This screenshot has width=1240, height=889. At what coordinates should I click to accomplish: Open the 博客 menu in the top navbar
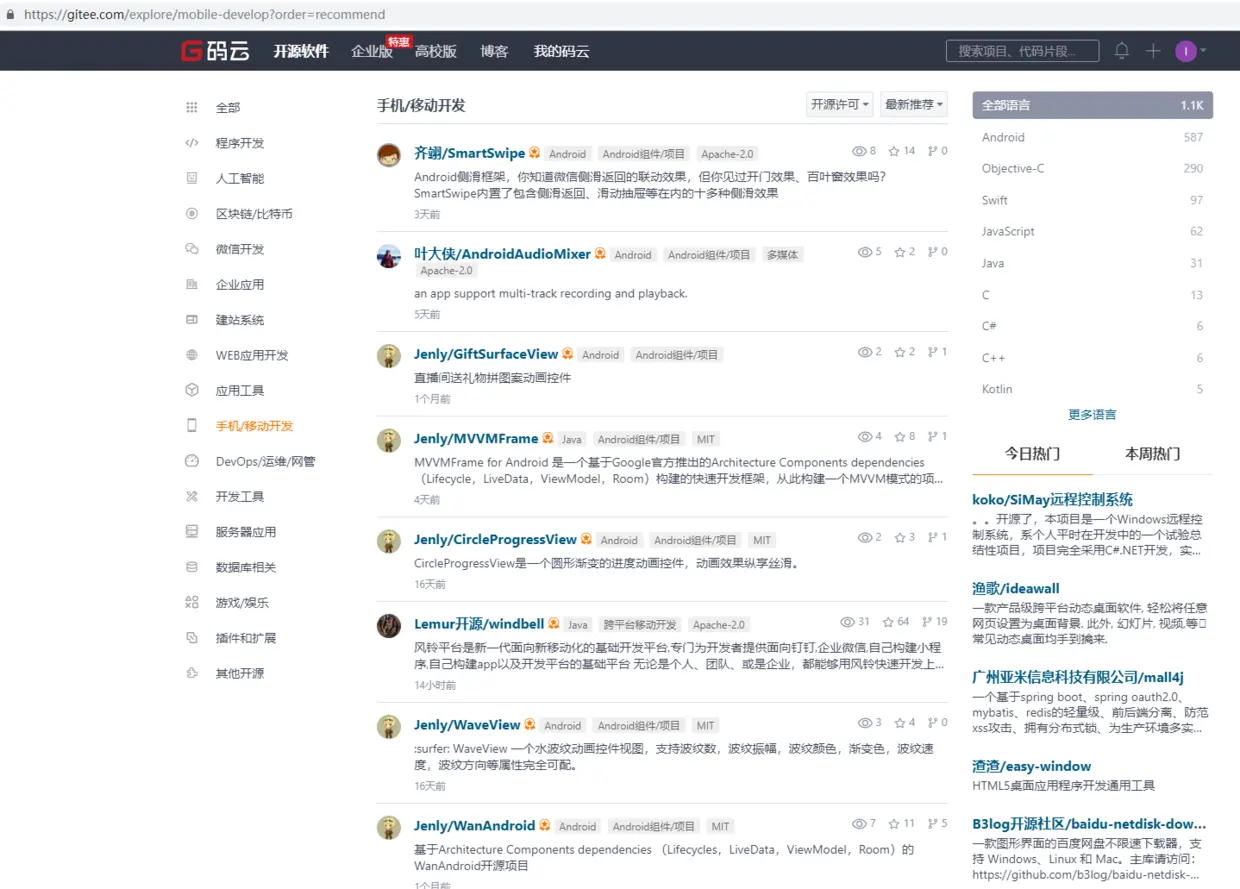pos(494,50)
